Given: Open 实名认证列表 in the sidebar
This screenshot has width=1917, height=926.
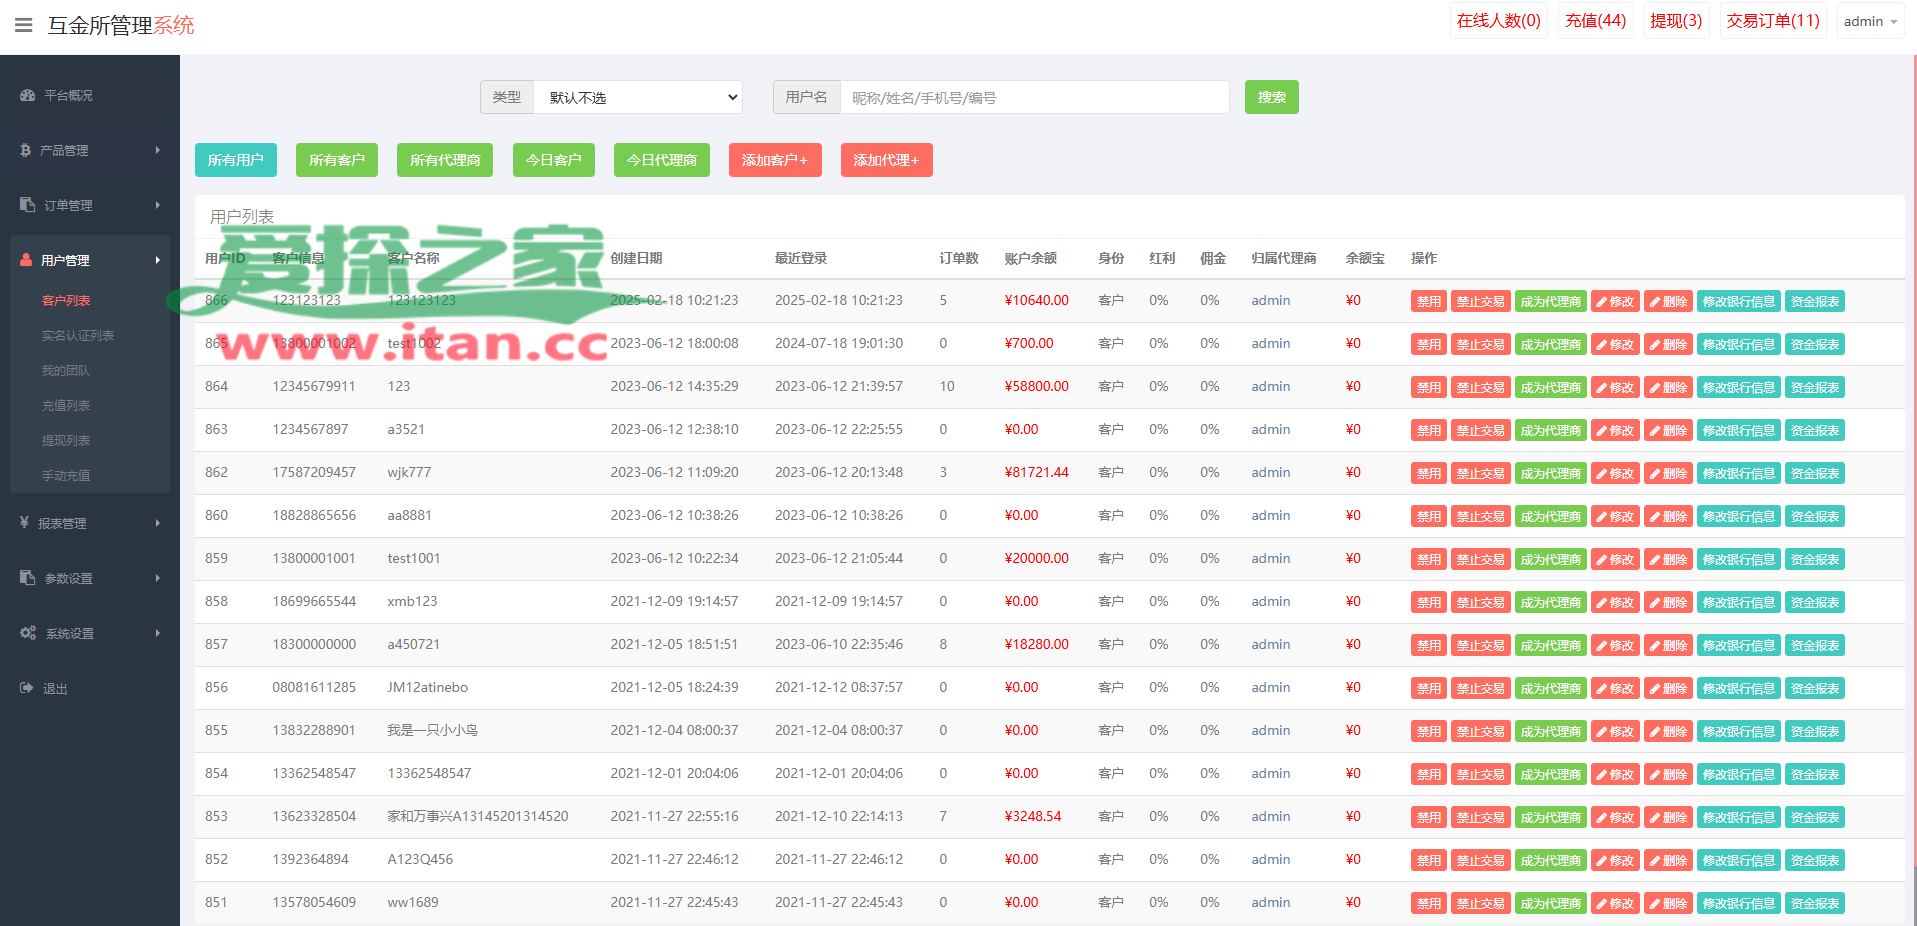Looking at the screenshot, I should tap(78, 335).
